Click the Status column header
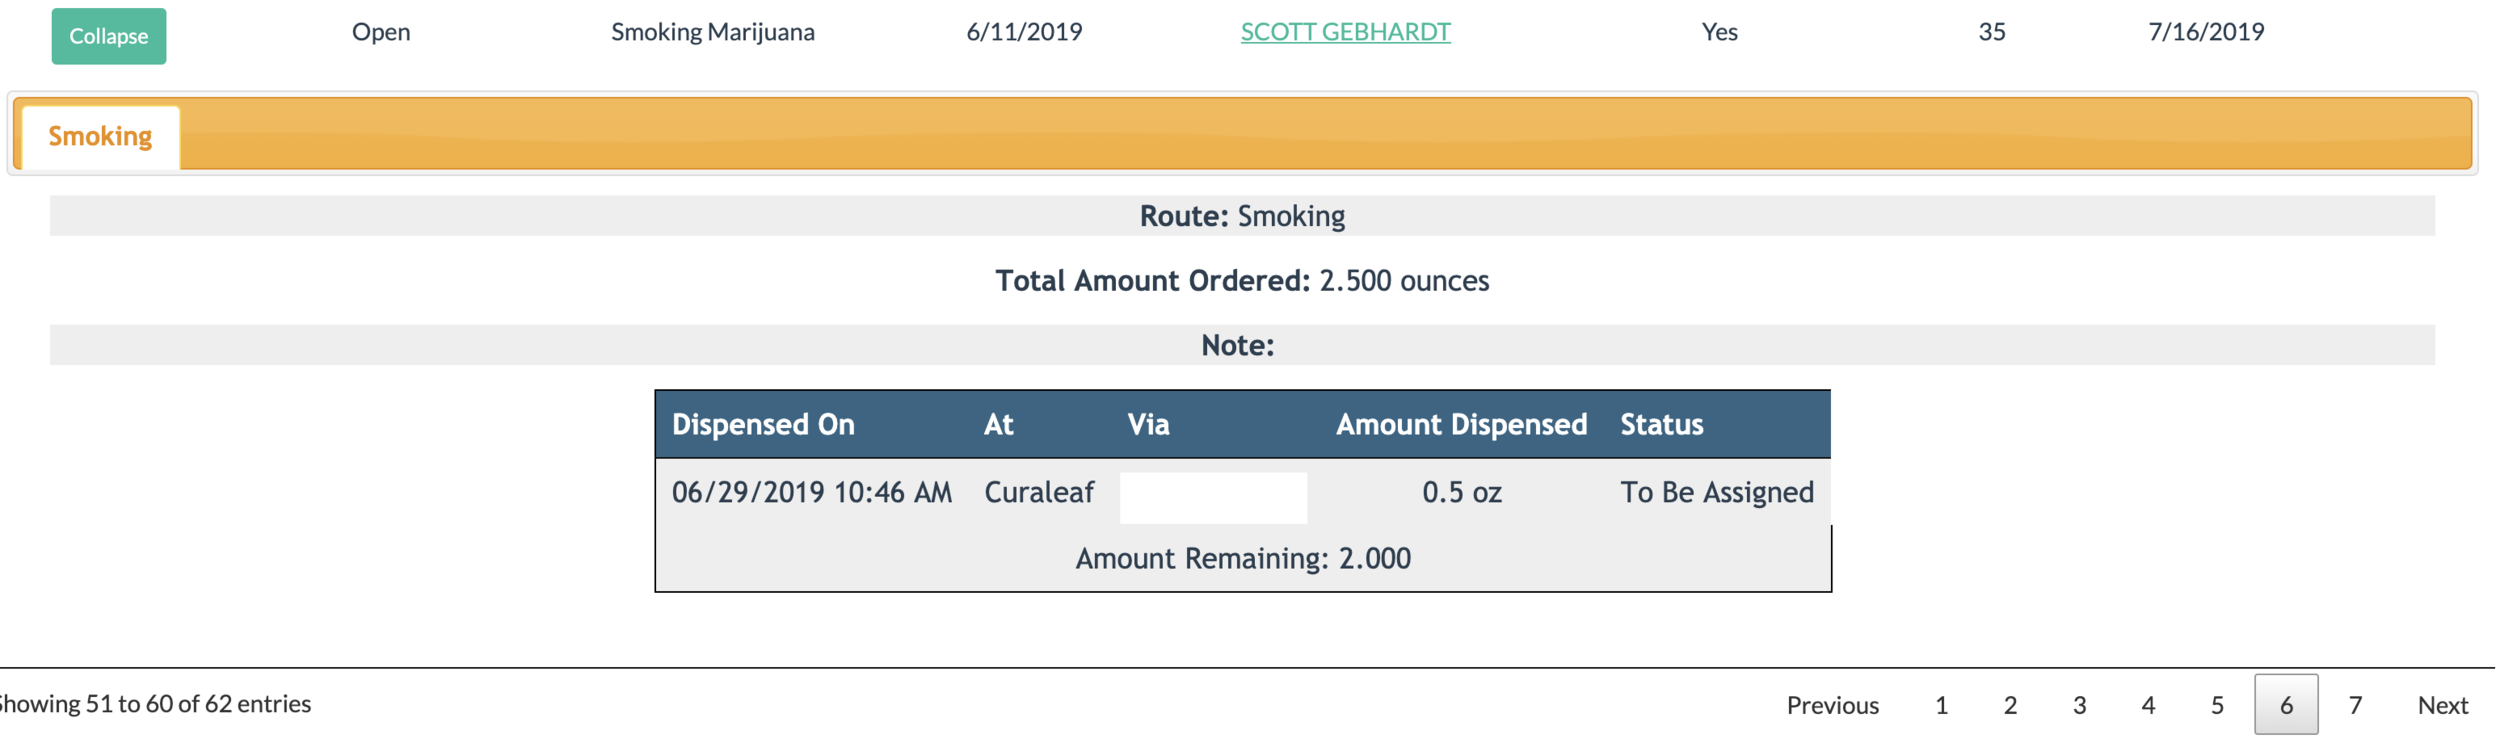Viewport: 2500px width, 743px height. 1661,424
